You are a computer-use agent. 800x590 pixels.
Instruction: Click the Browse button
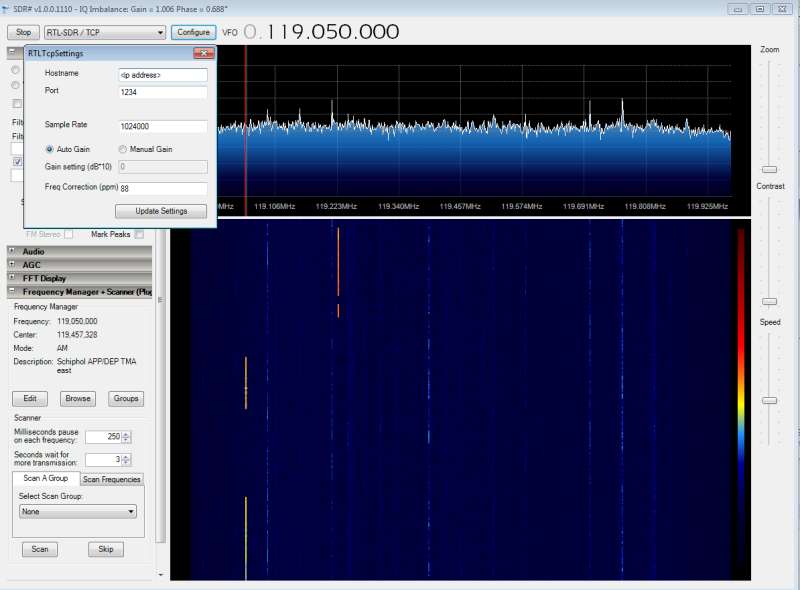click(x=78, y=399)
